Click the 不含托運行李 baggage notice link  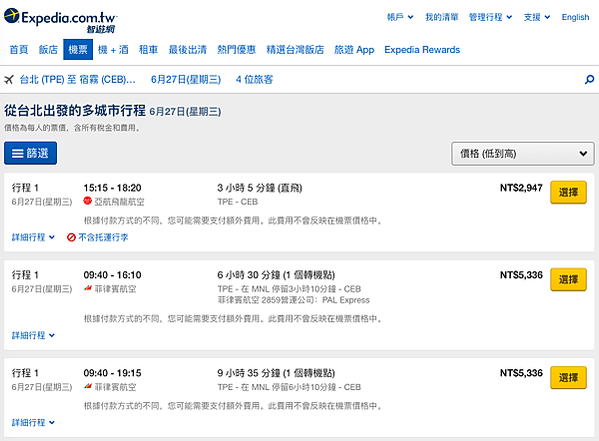[103, 237]
